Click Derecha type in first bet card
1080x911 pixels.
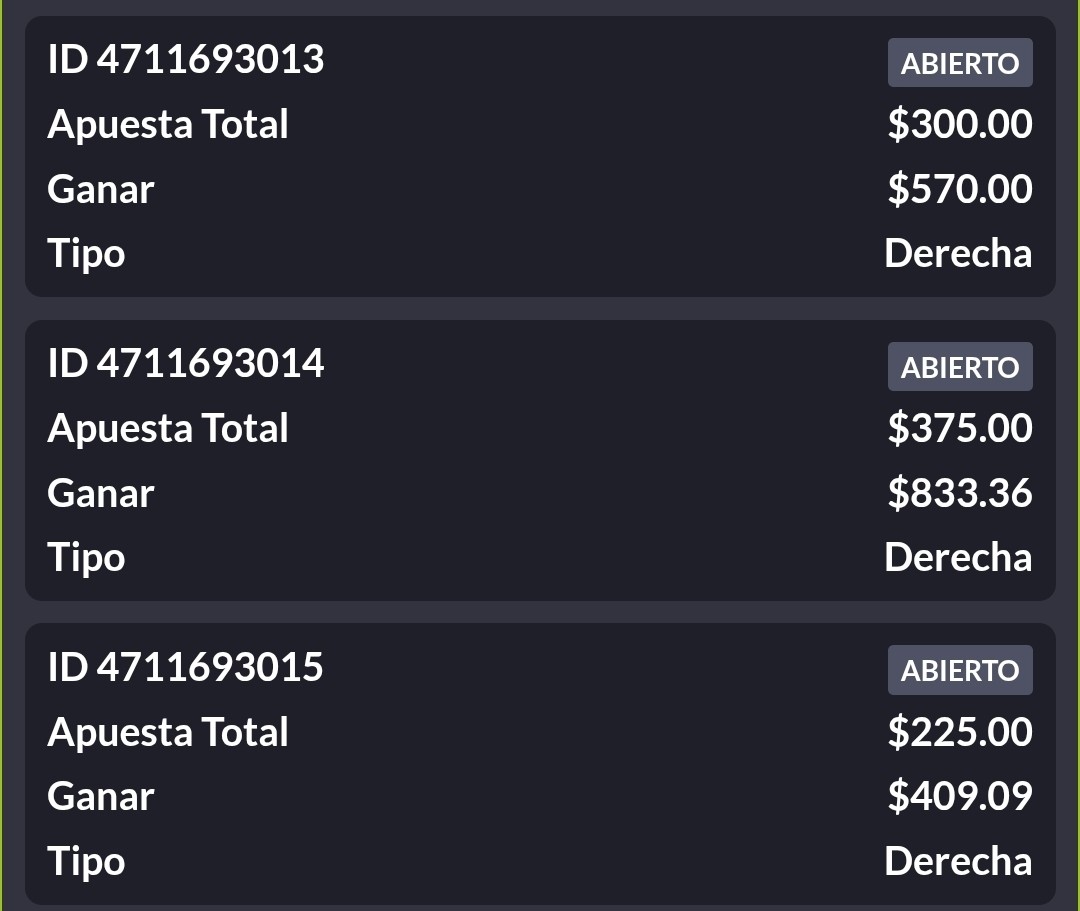(x=958, y=253)
